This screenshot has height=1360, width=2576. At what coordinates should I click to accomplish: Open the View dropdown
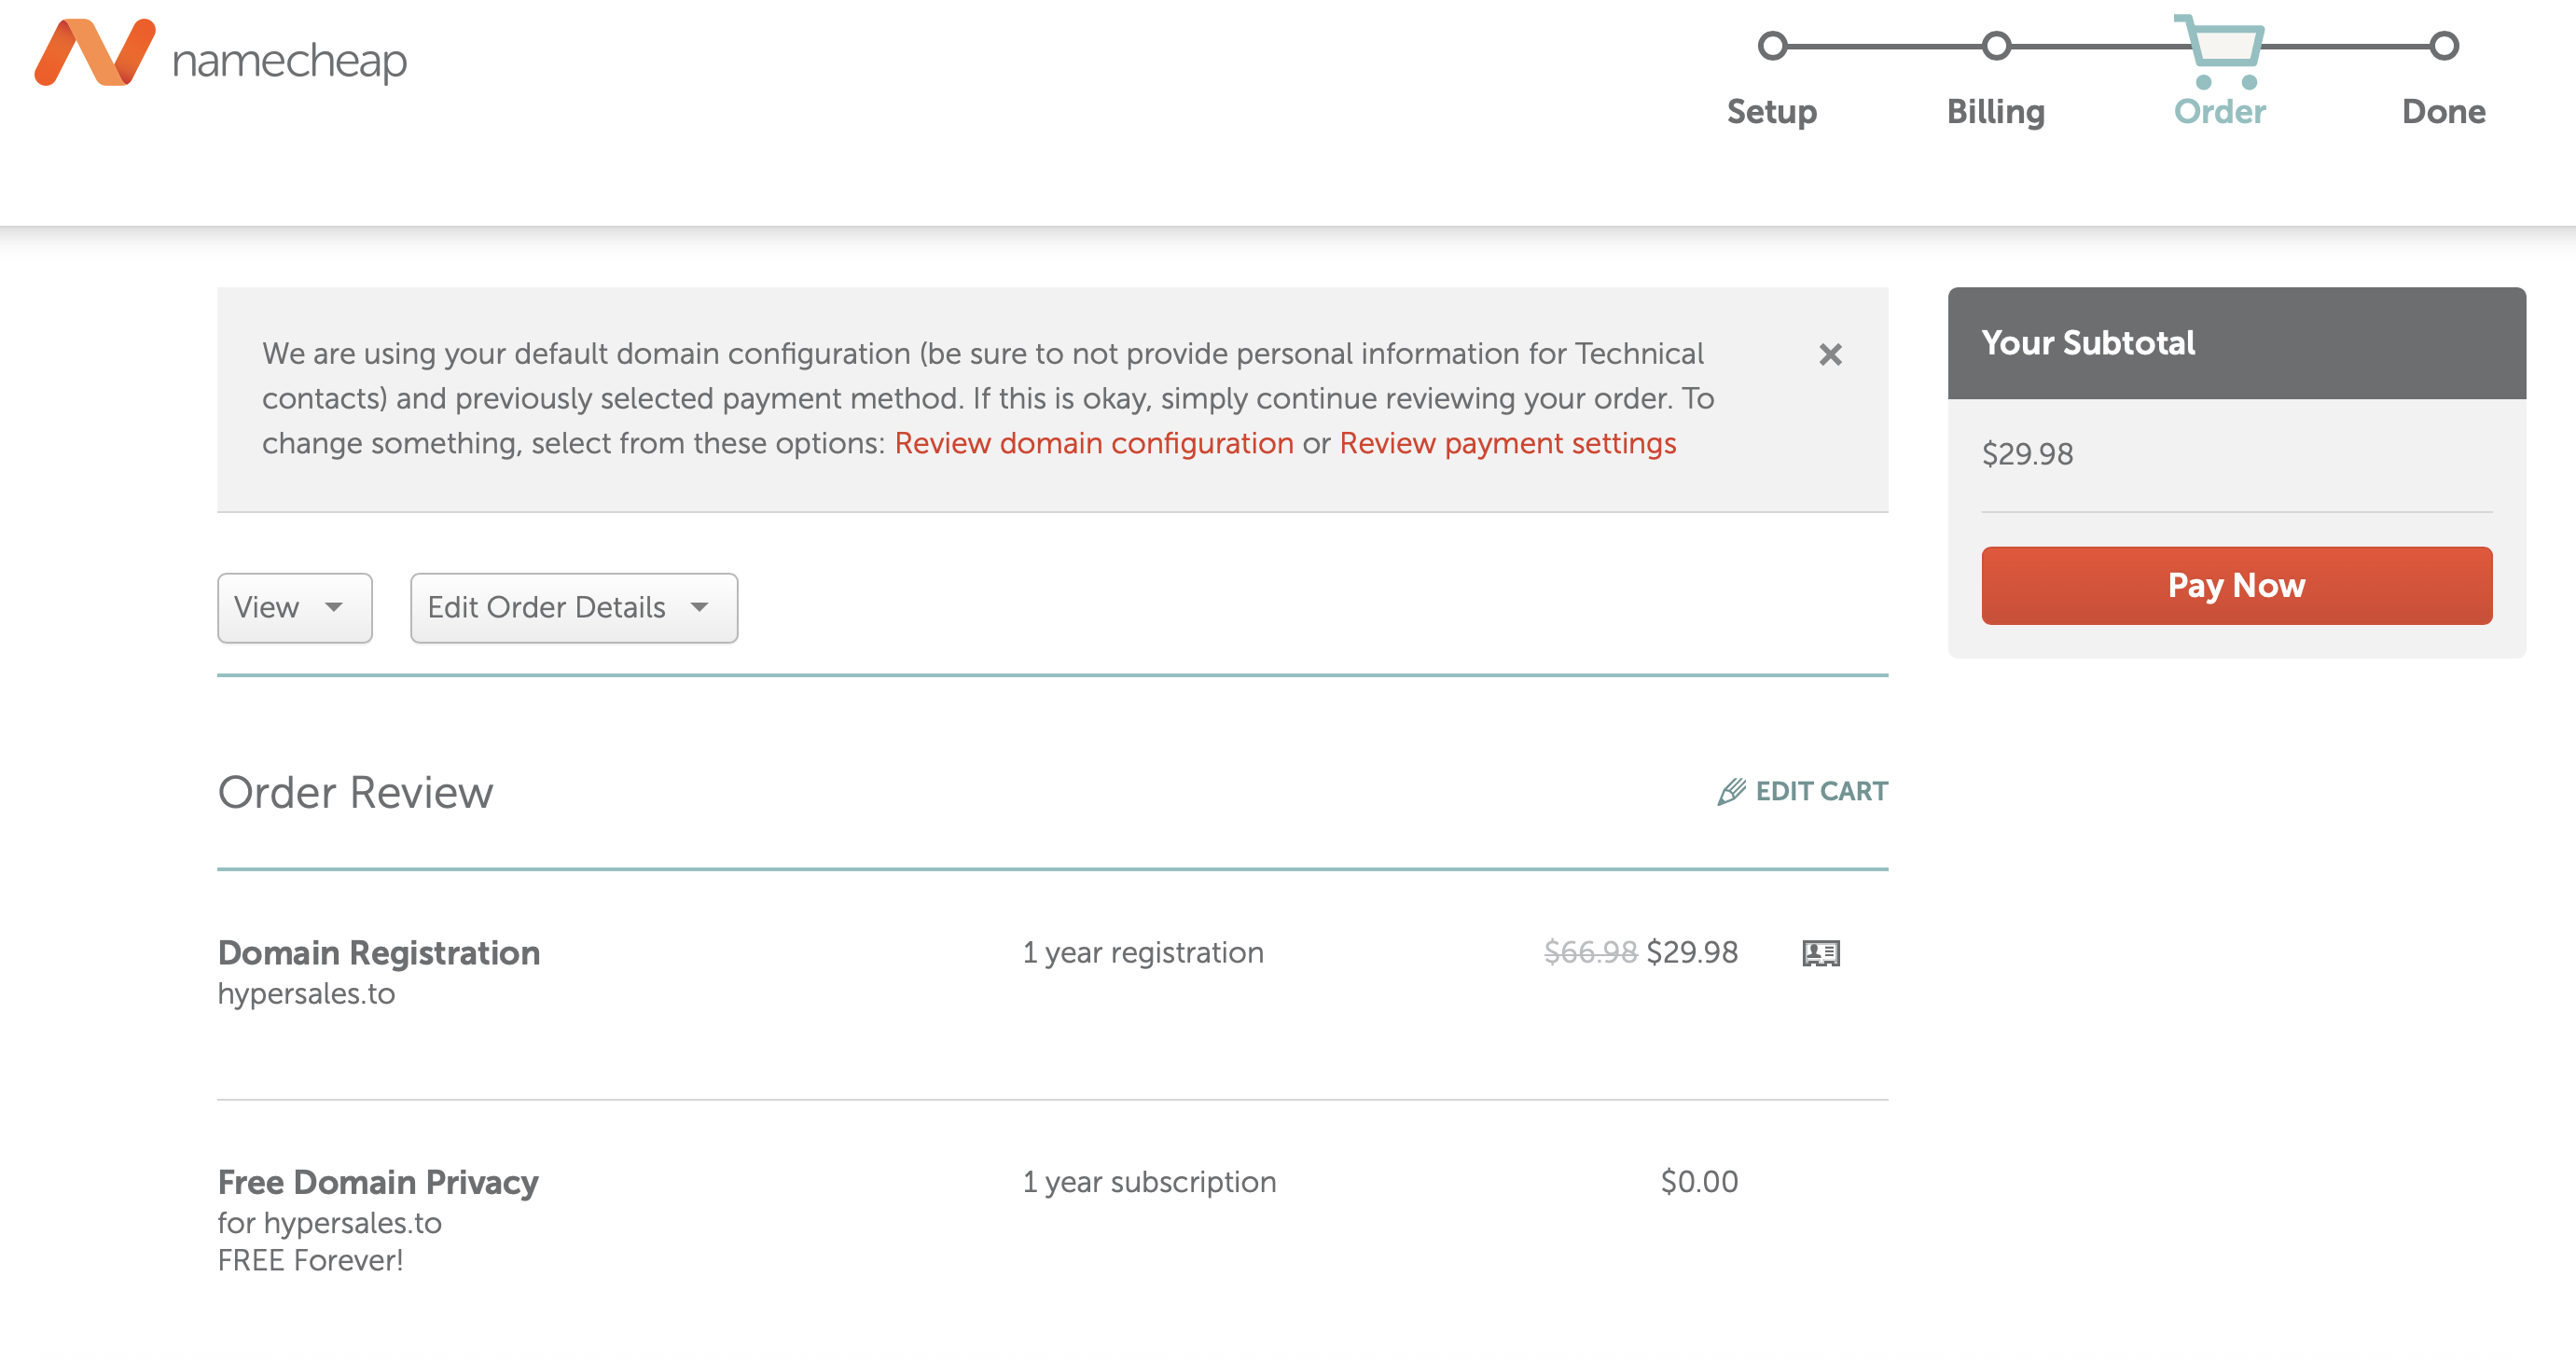(x=294, y=607)
